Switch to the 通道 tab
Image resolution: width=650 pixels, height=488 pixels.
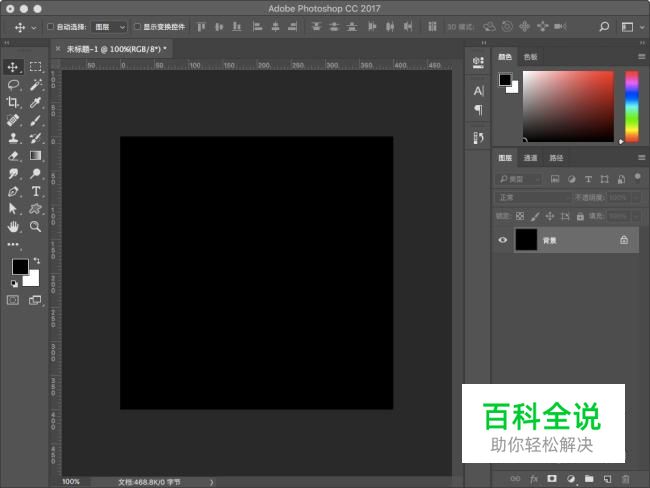(x=530, y=158)
